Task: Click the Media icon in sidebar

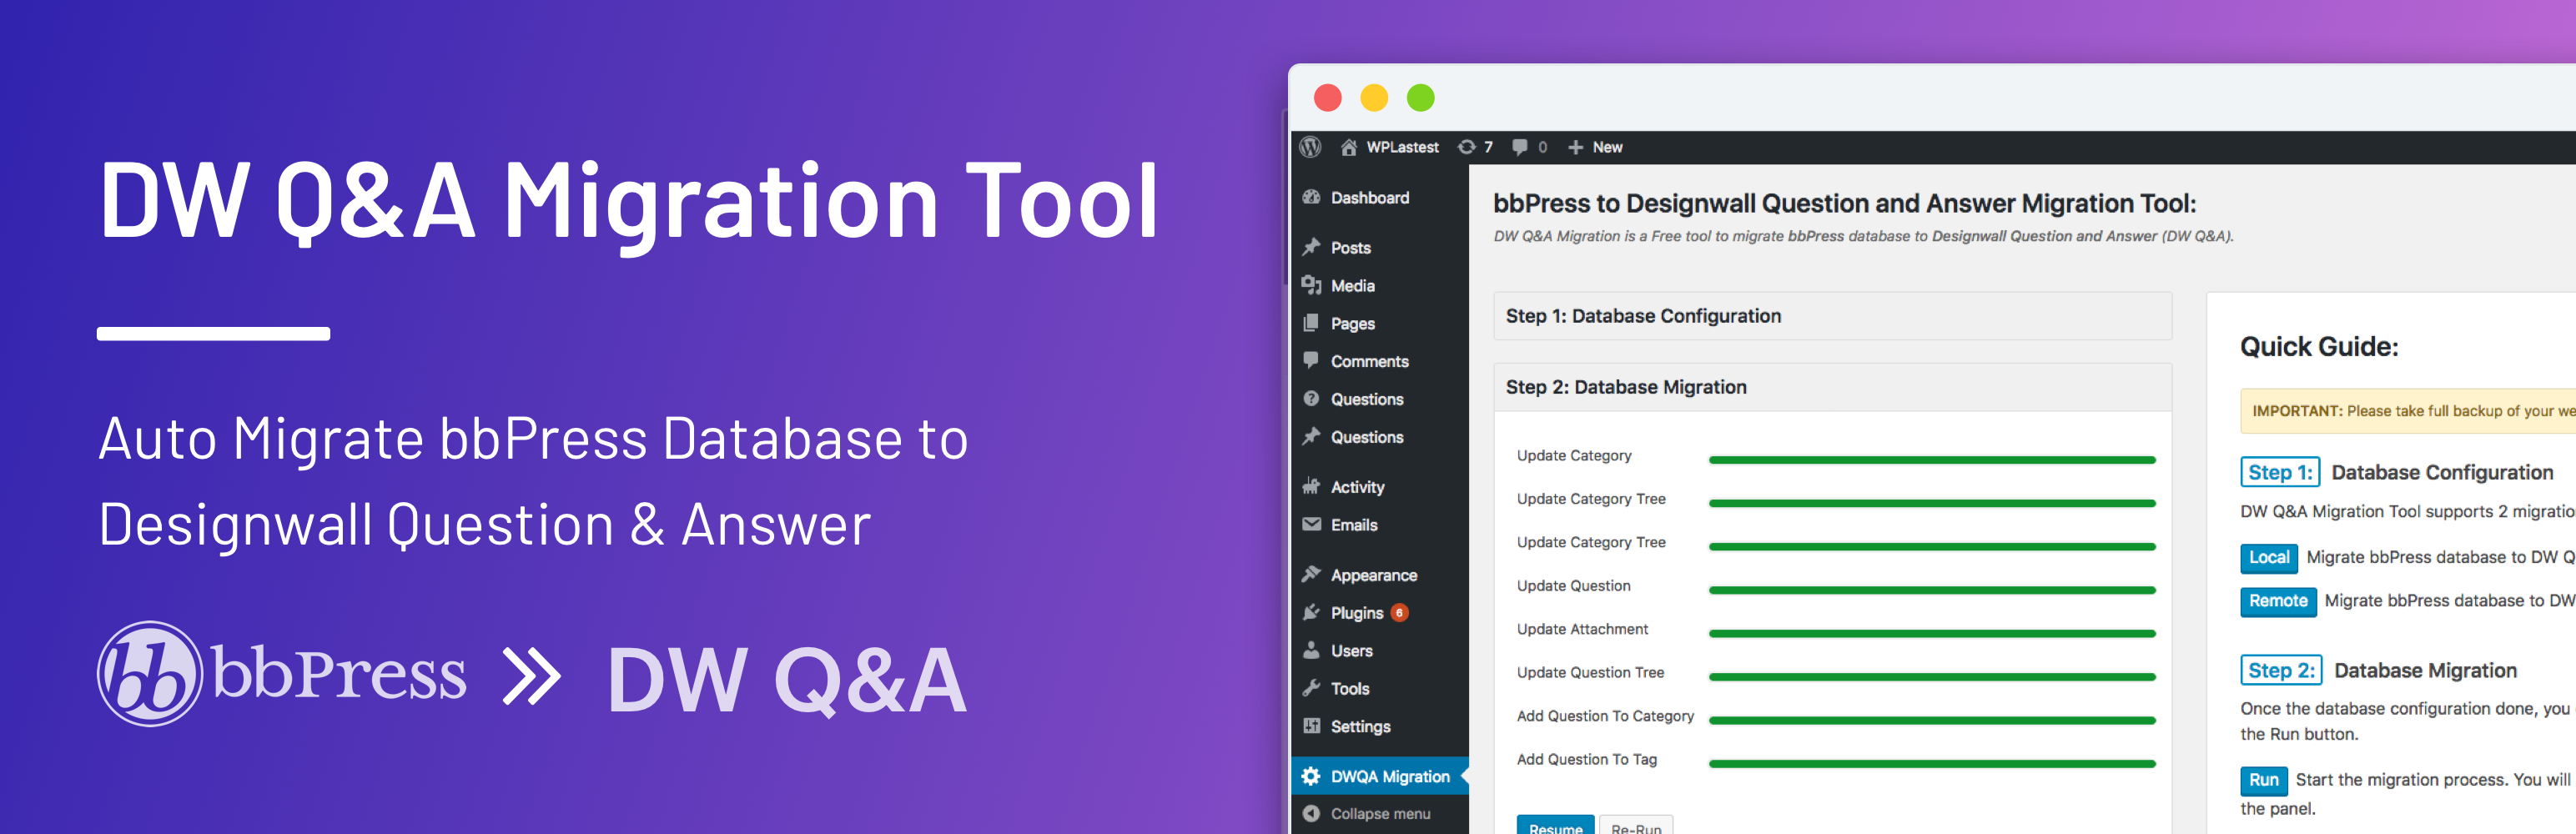Action: pyautogui.click(x=1311, y=285)
